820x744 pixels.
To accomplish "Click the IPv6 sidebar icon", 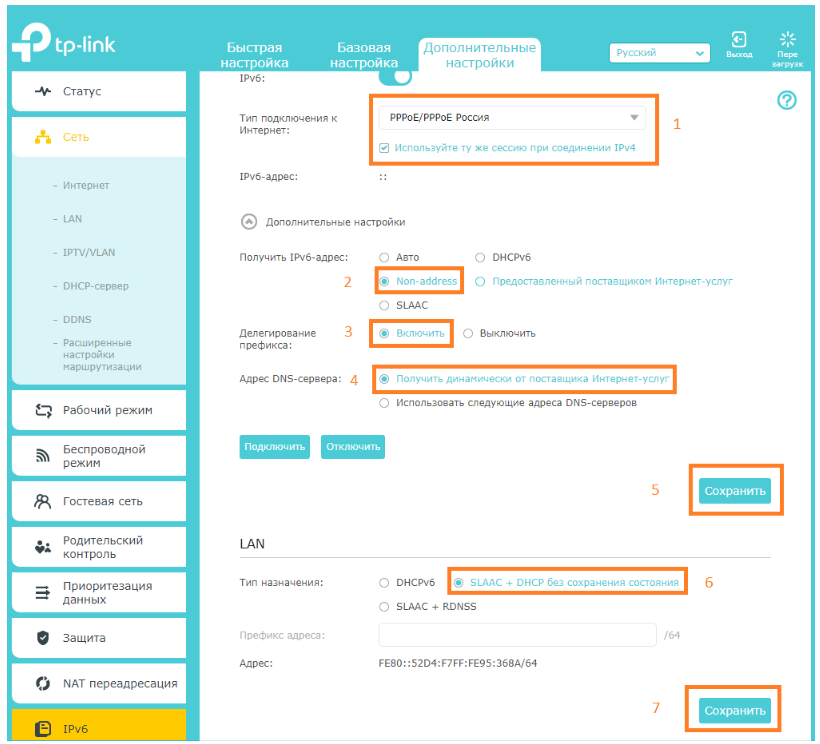I will pos(43,728).
